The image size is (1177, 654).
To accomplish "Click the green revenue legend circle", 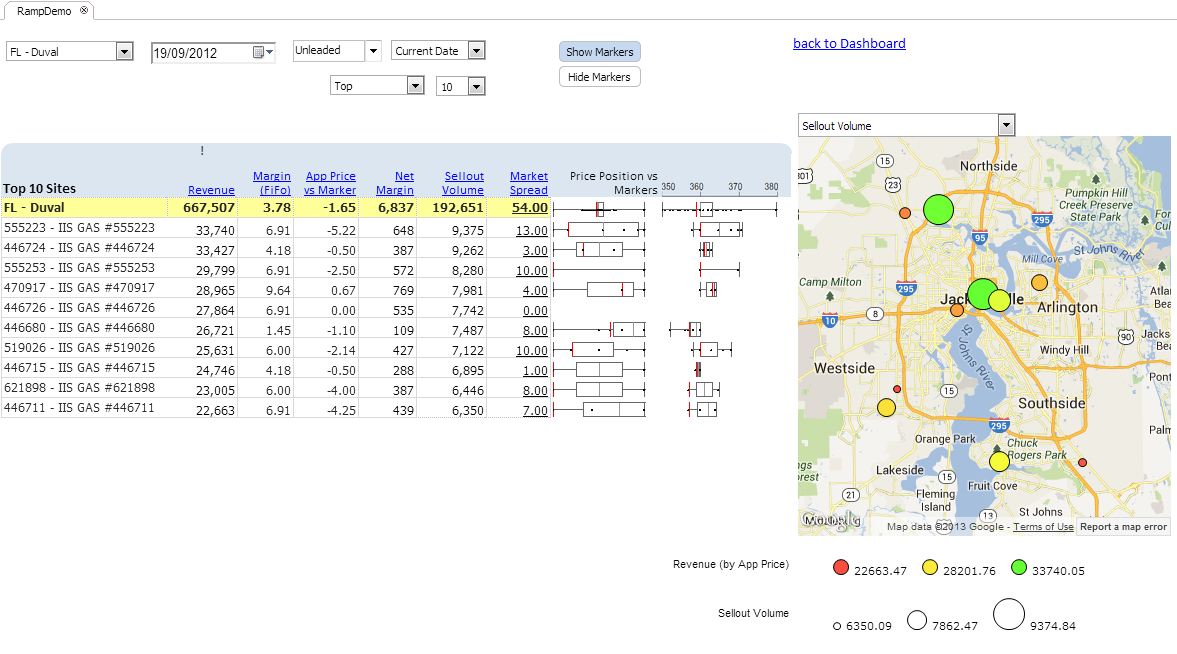I will tap(1019, 568).
